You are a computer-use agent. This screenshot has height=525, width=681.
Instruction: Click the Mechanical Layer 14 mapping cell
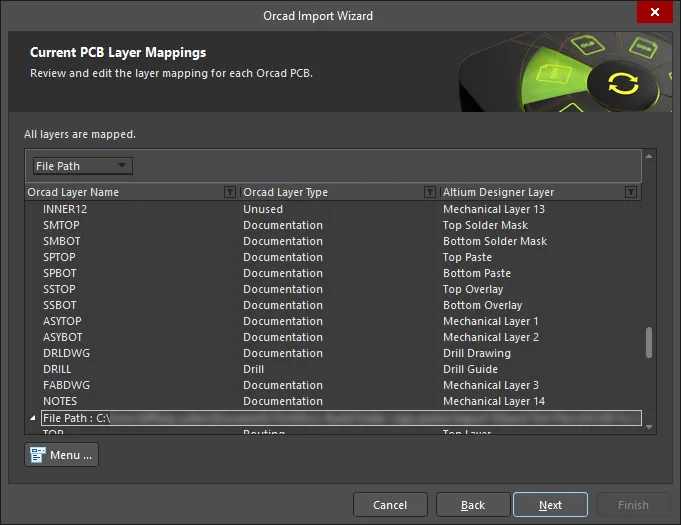(494, 401)
